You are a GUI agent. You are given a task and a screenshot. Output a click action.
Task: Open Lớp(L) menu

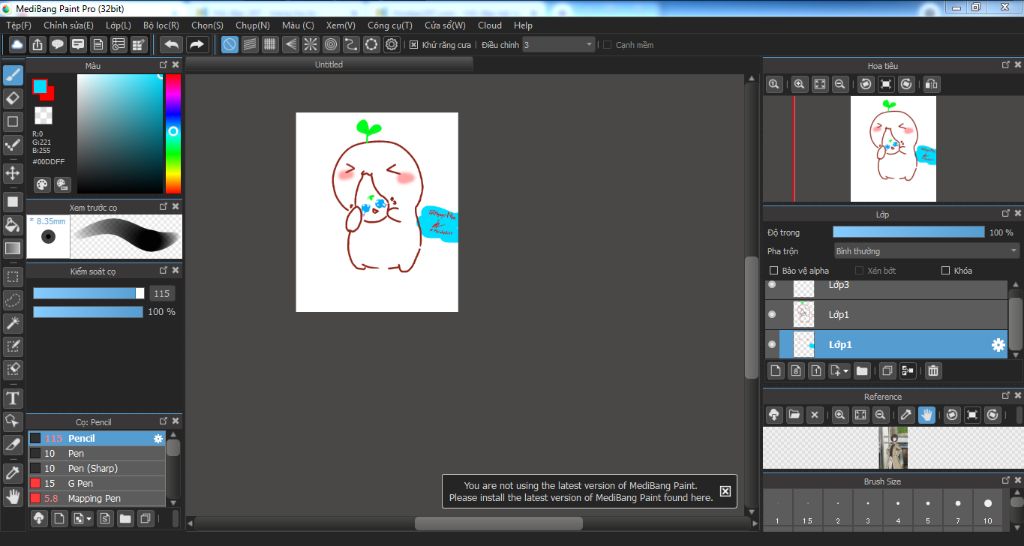point(118,25)
